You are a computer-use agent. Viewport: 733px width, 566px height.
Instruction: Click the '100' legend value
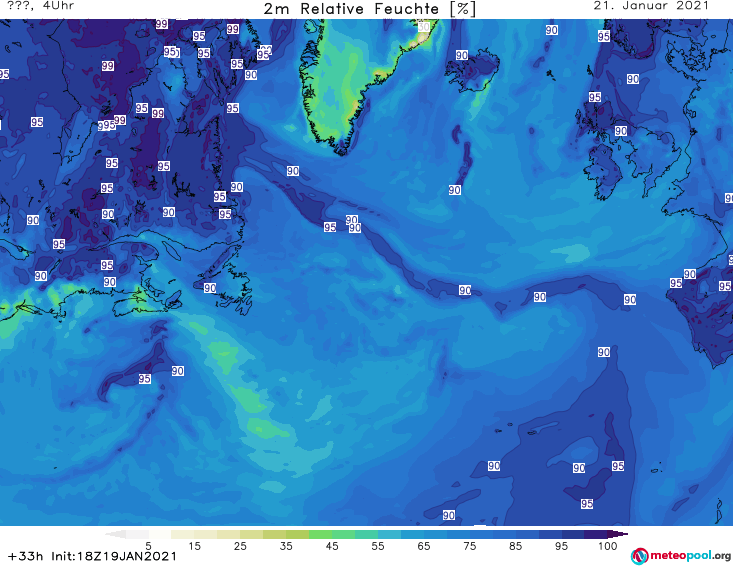[x=607, y=545]
